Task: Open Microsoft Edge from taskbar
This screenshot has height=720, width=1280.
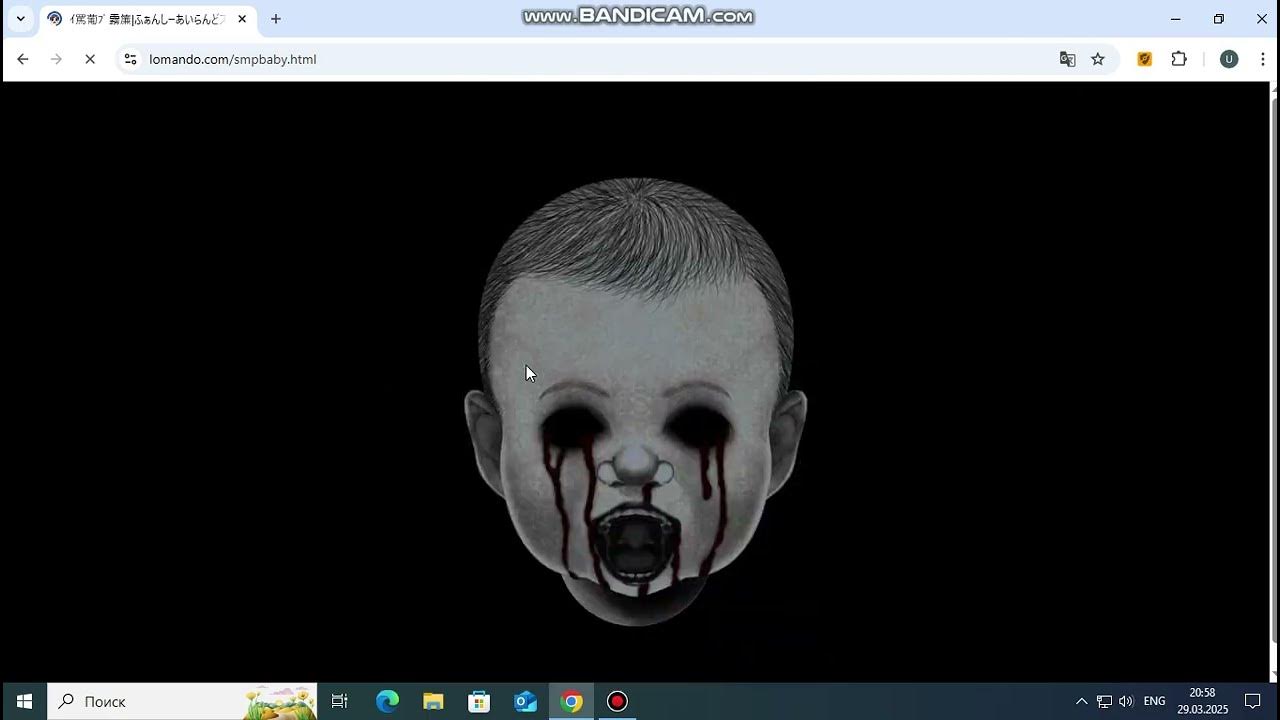Action: click(387, 701)
